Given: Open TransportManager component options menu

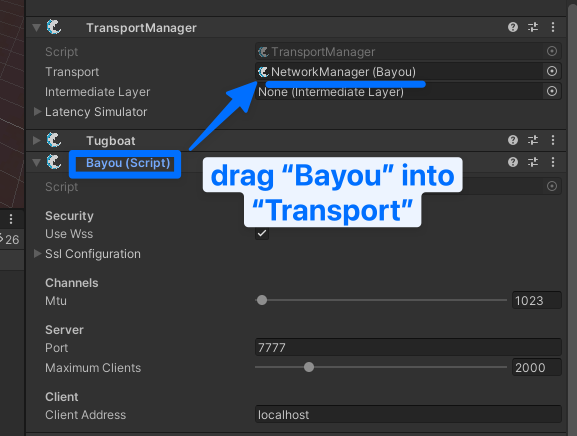Looking at the screenshot, I should (553, 27).
